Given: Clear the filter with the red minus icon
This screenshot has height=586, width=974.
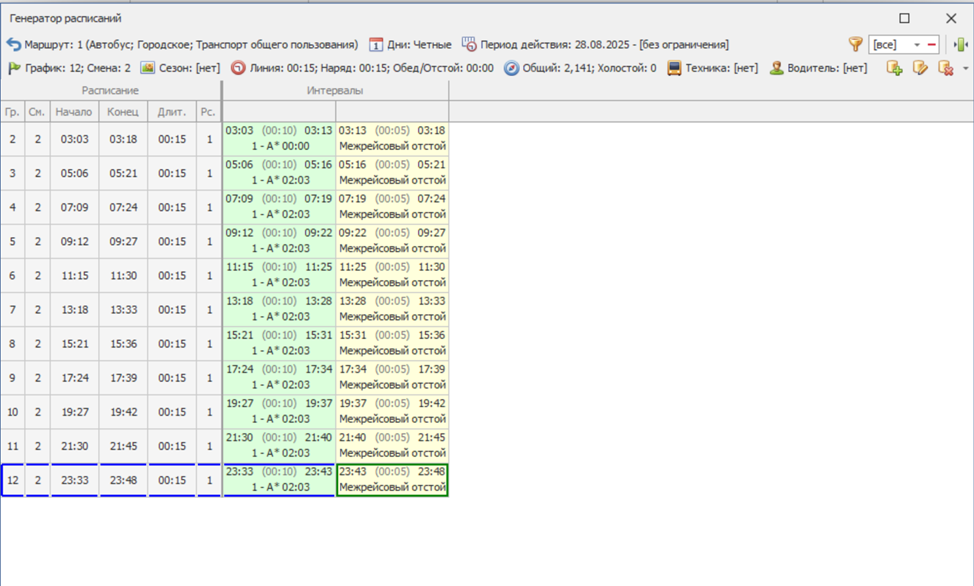Looking at the screenshot, I should [931, 45].
